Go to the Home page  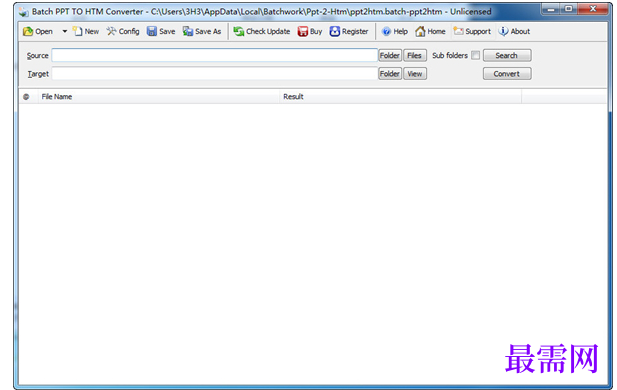[x=430, y=31]
